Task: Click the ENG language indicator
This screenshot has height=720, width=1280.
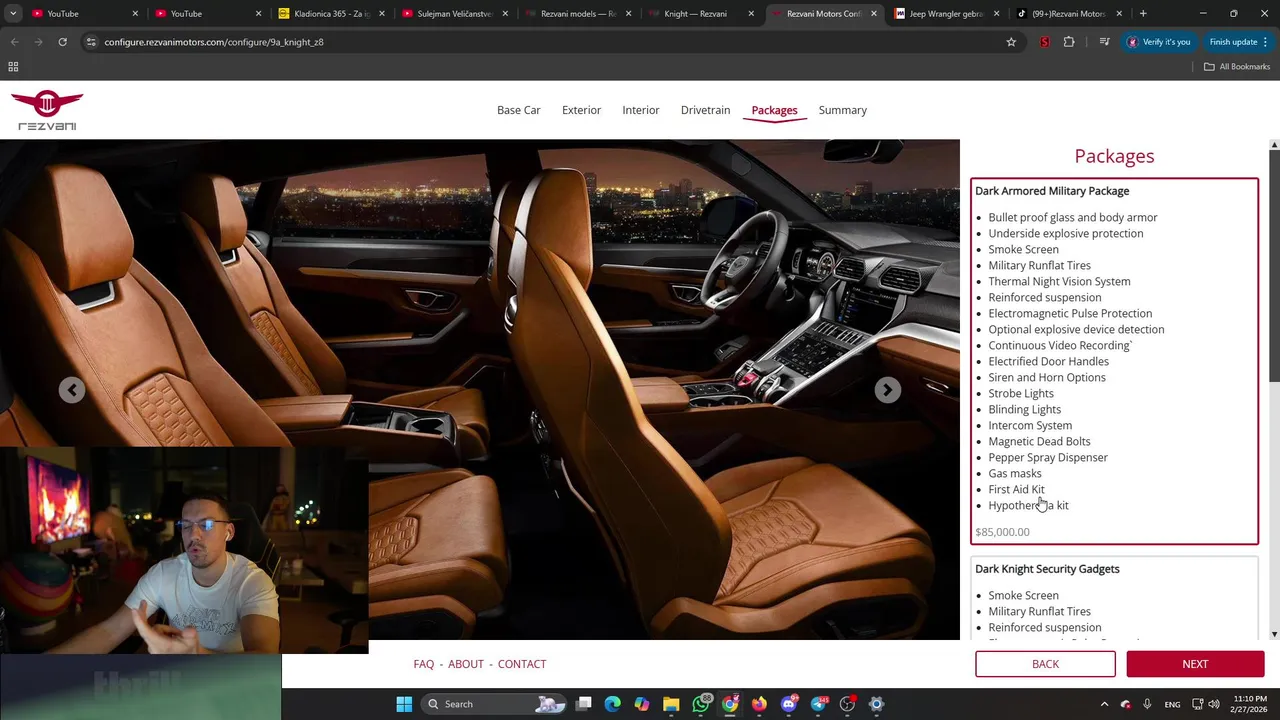Action: point(1172,704)
